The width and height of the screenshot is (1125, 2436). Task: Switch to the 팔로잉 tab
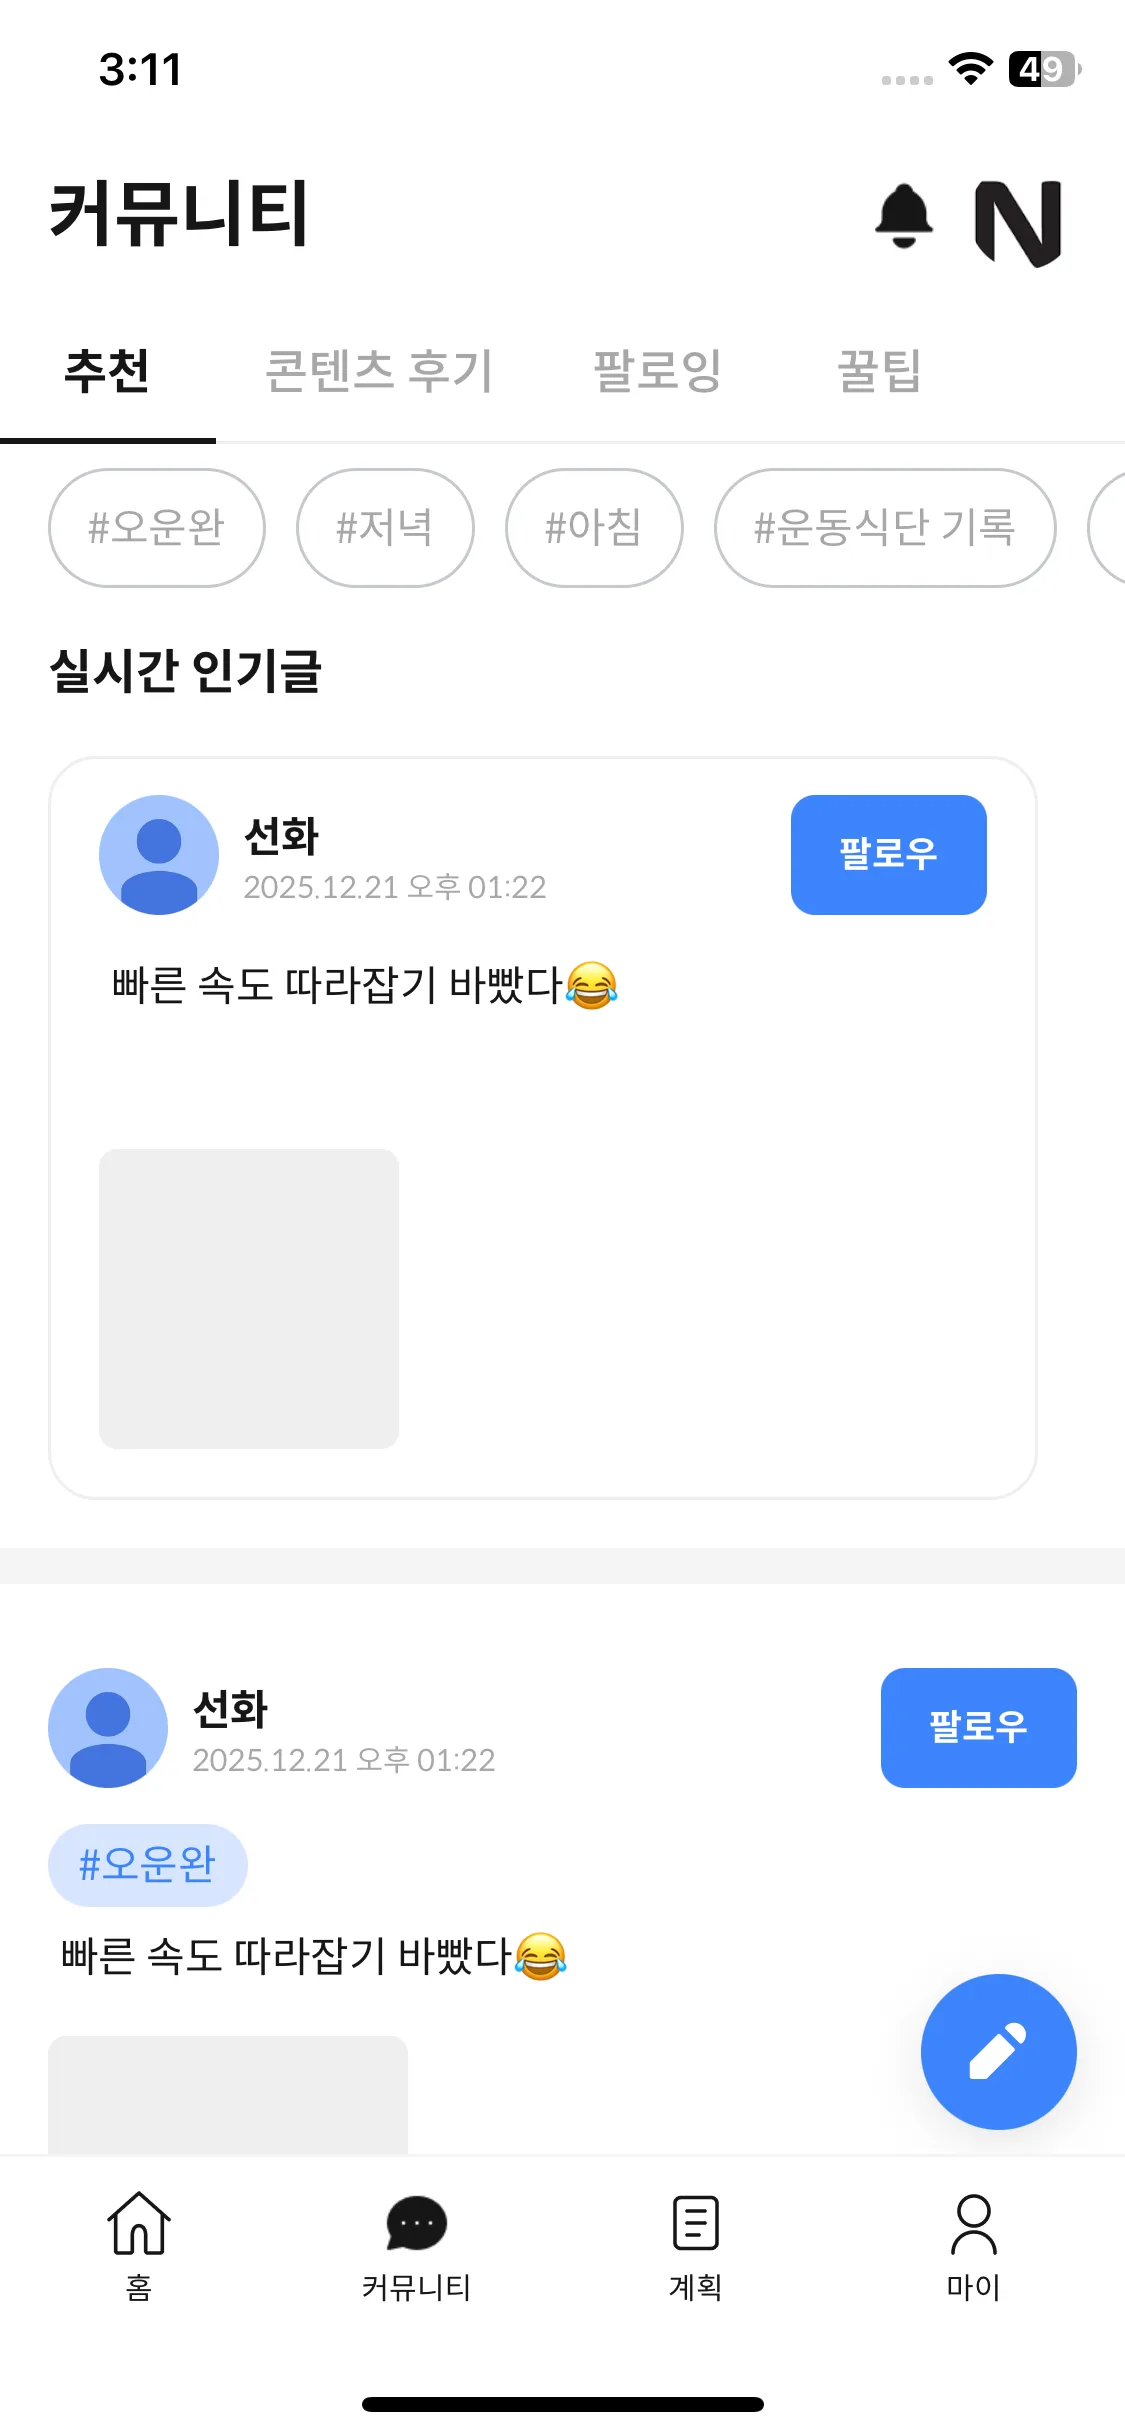click(657, 372)
